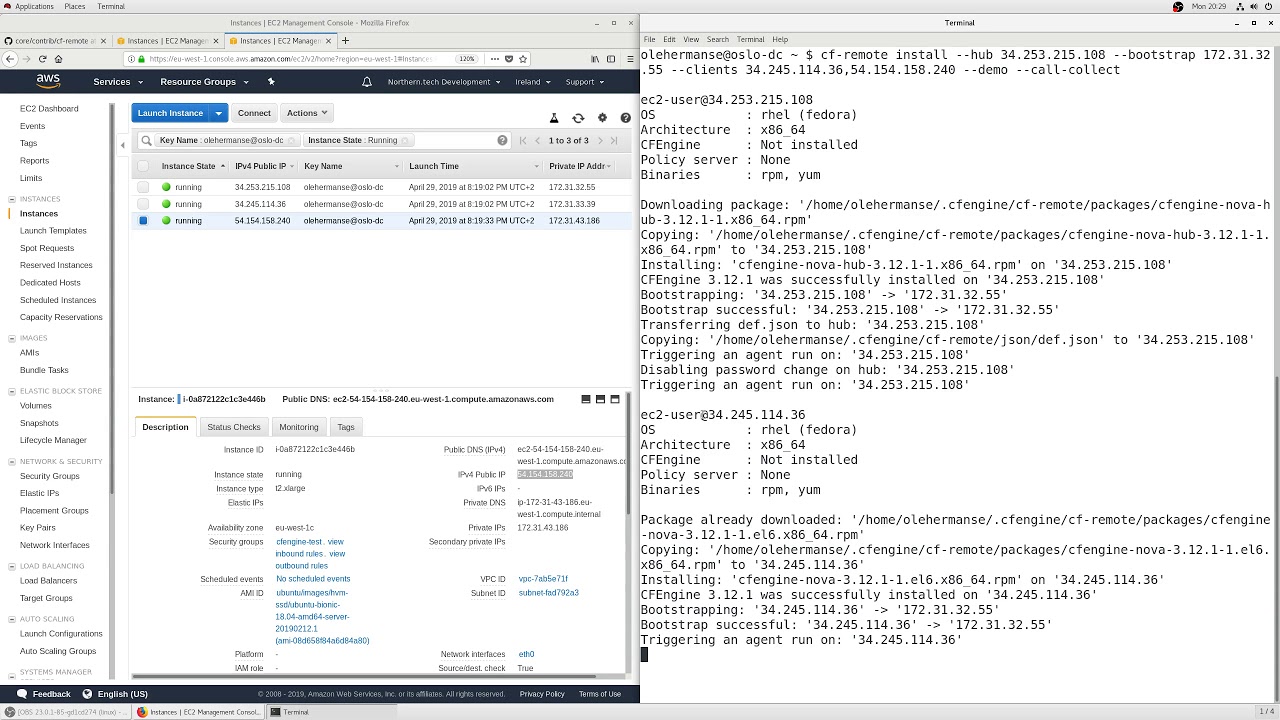
Task: Click the Key Pairs sidebar item
Action: [x=38, y=528]
